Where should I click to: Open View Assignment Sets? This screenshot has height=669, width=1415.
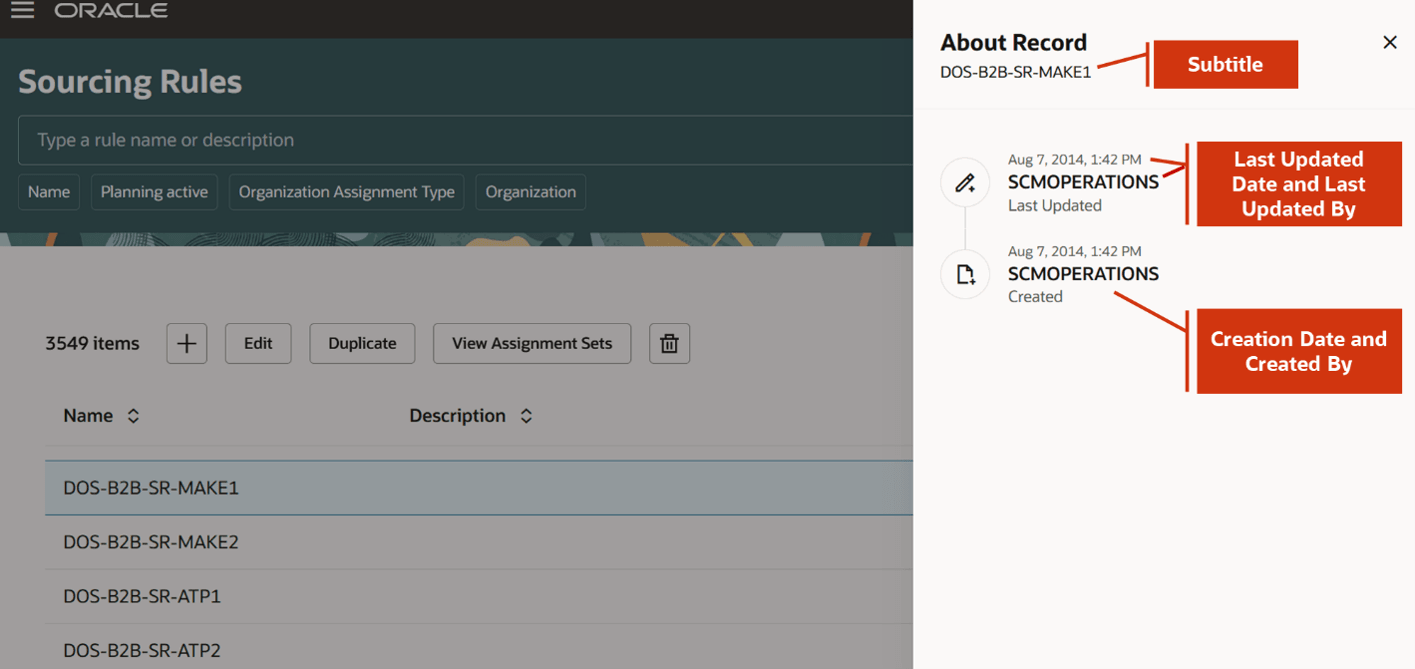coord(532,343)
